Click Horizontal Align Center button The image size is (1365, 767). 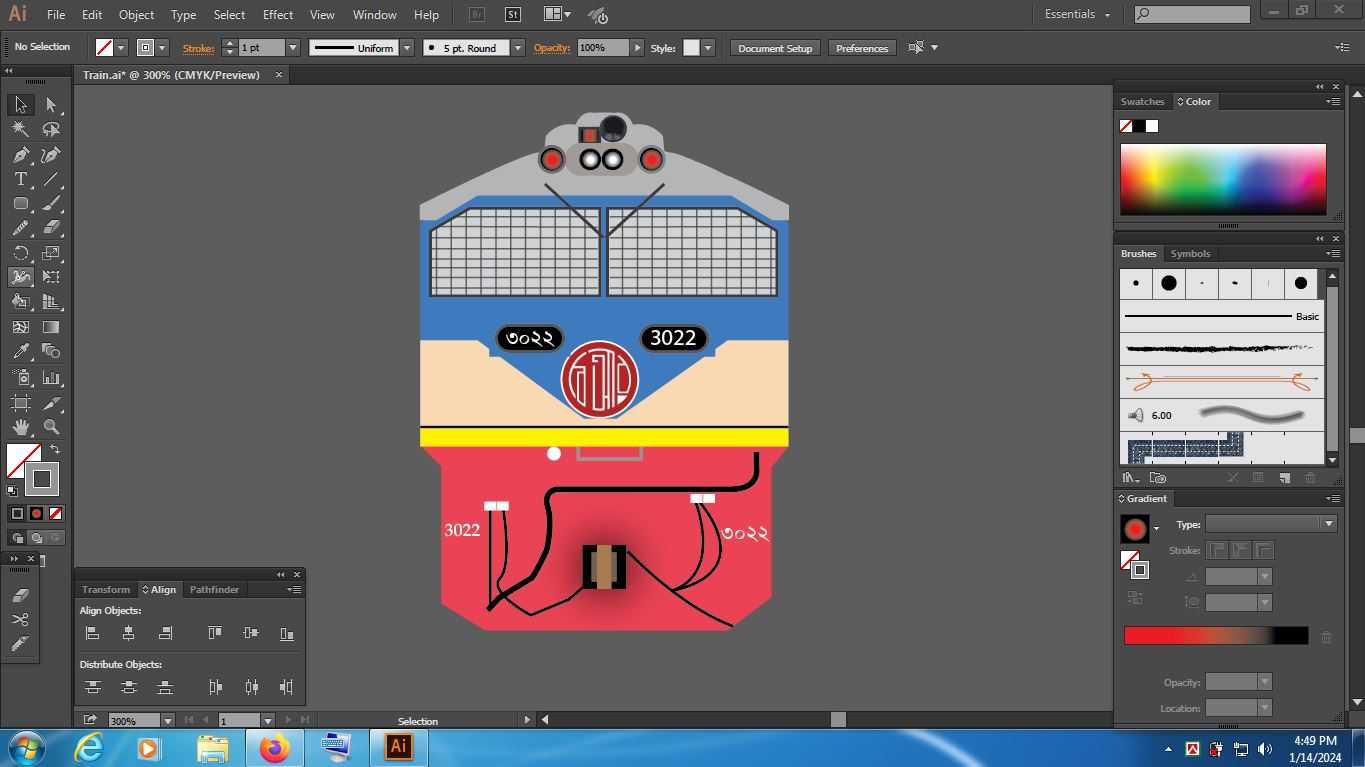(x=128, y=633)
